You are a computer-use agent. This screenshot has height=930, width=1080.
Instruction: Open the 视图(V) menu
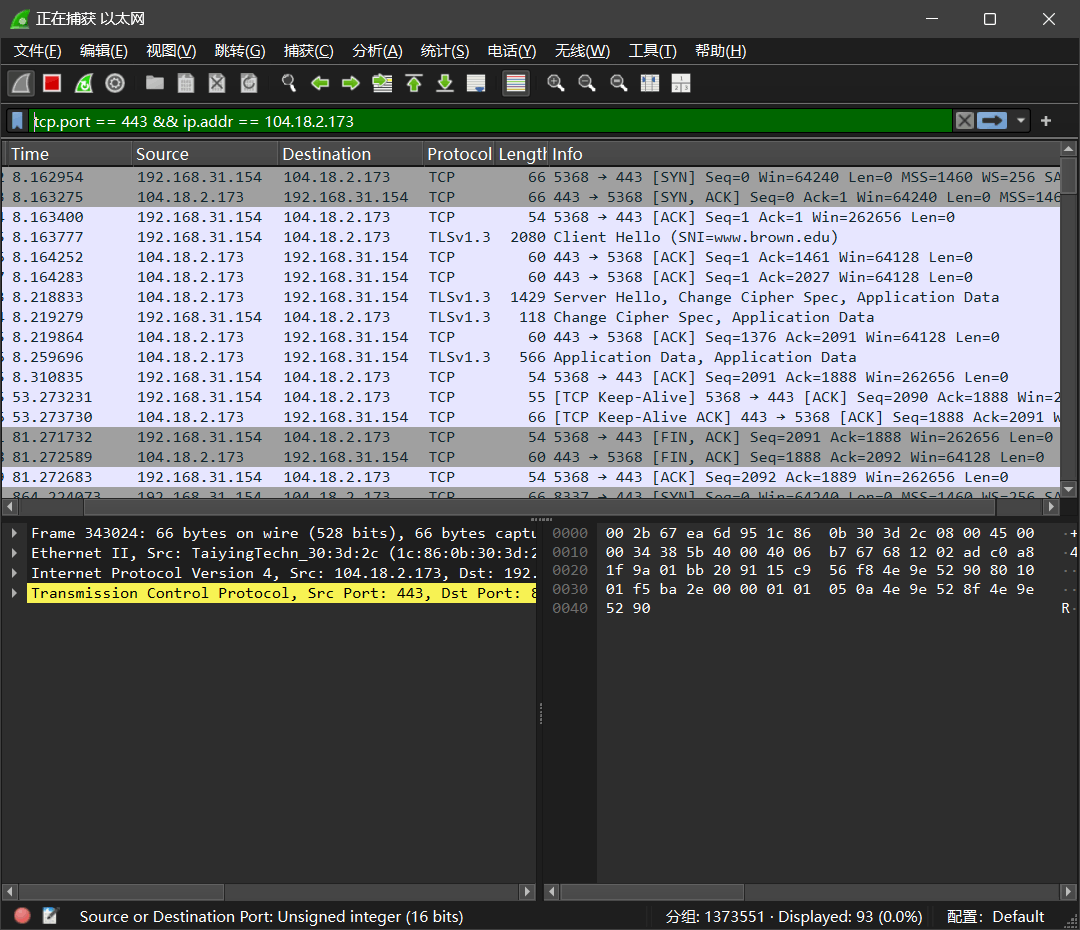point(171,51)
